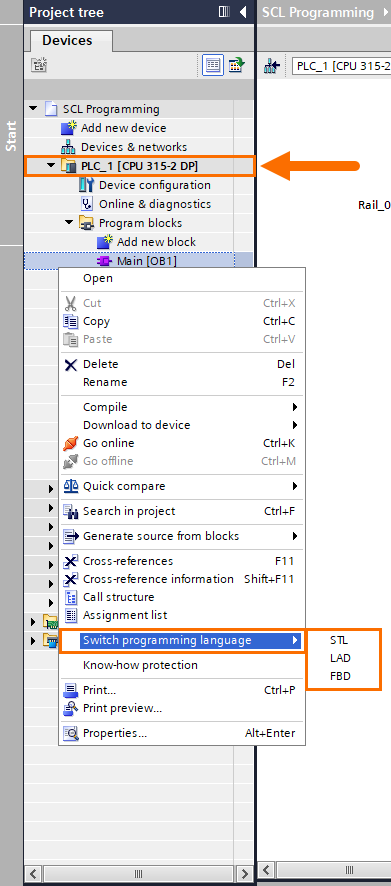Click the Call structure icon

[71, 597]
